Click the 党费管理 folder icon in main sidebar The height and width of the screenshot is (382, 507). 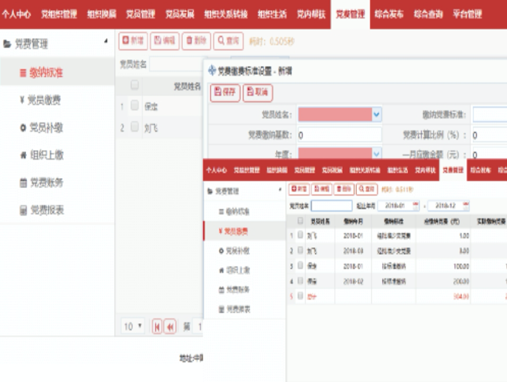7,44
